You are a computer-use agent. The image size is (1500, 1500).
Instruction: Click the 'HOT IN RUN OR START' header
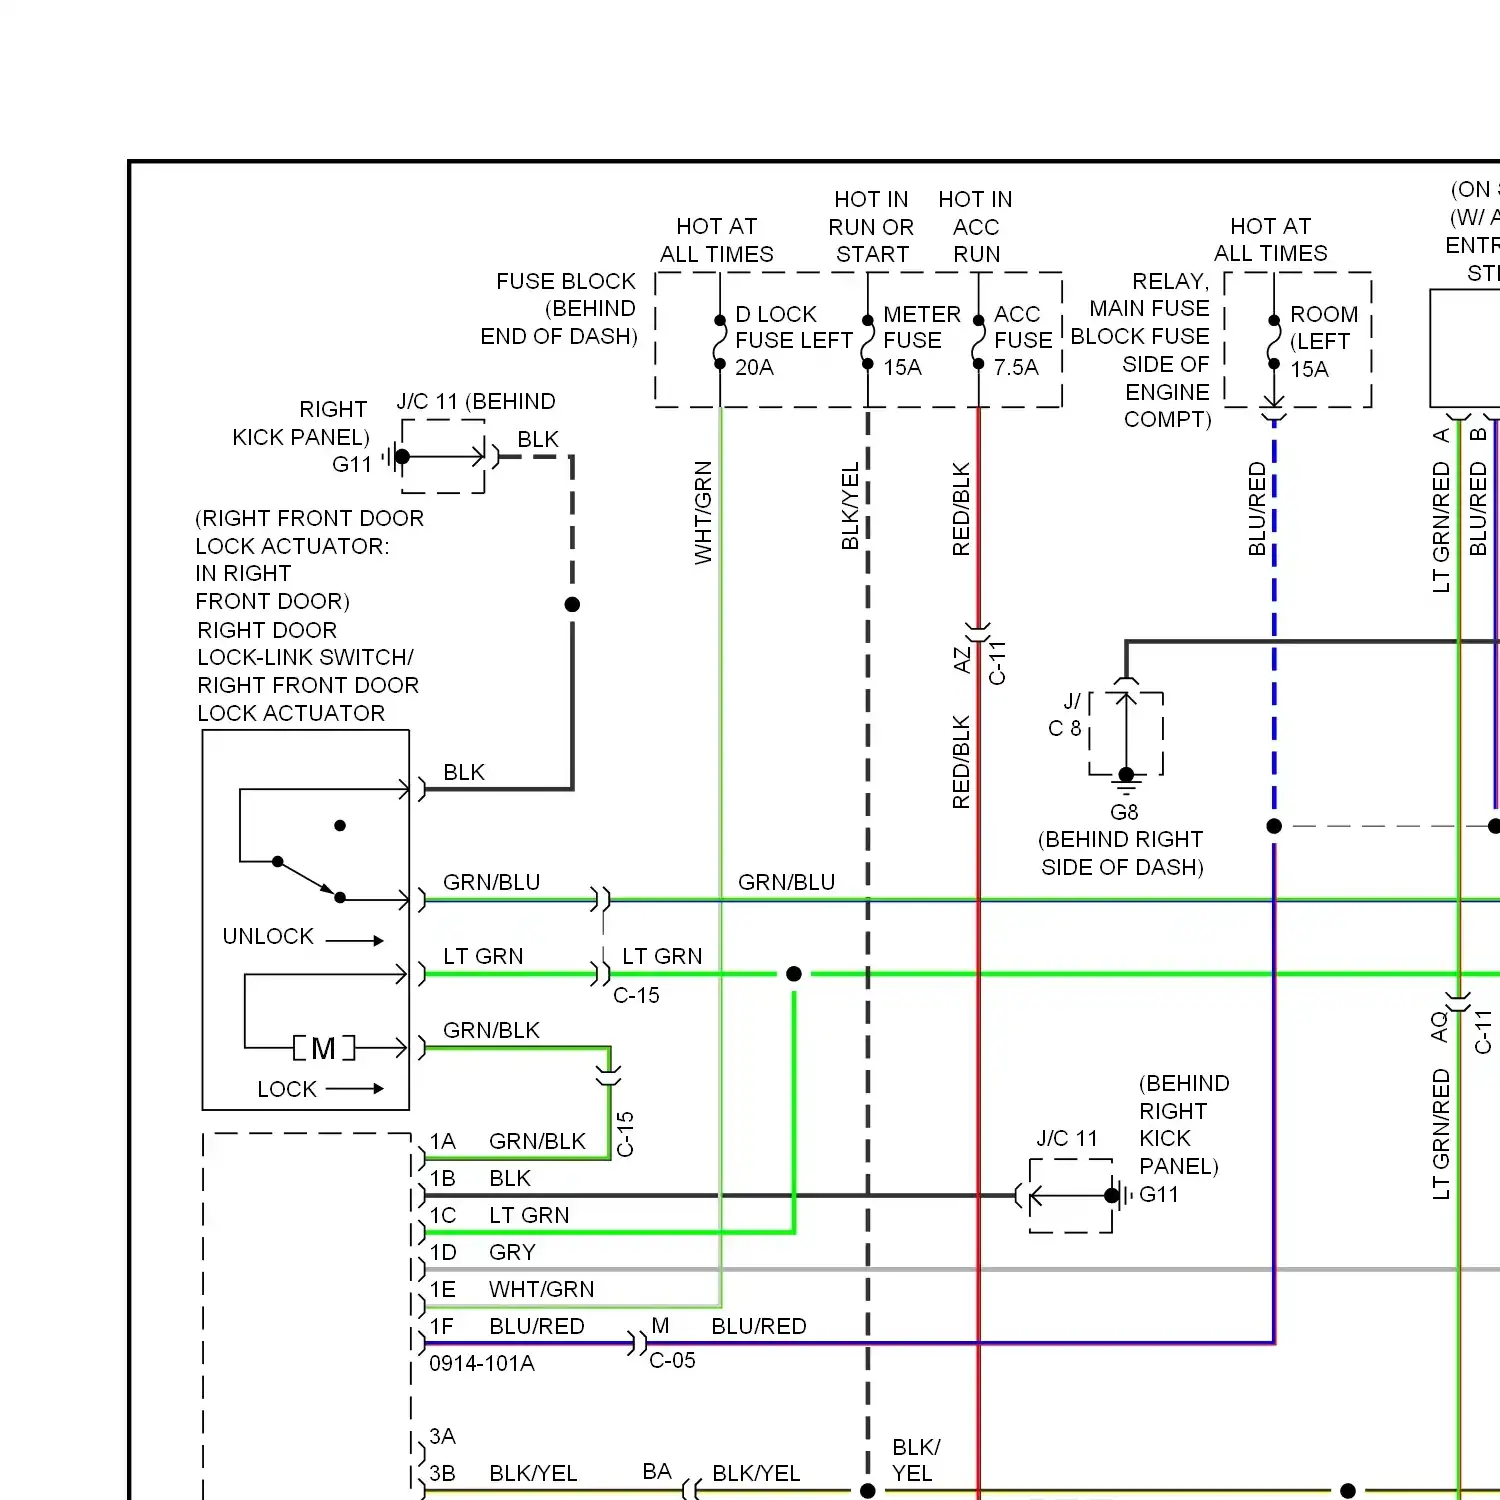[871, 227]
